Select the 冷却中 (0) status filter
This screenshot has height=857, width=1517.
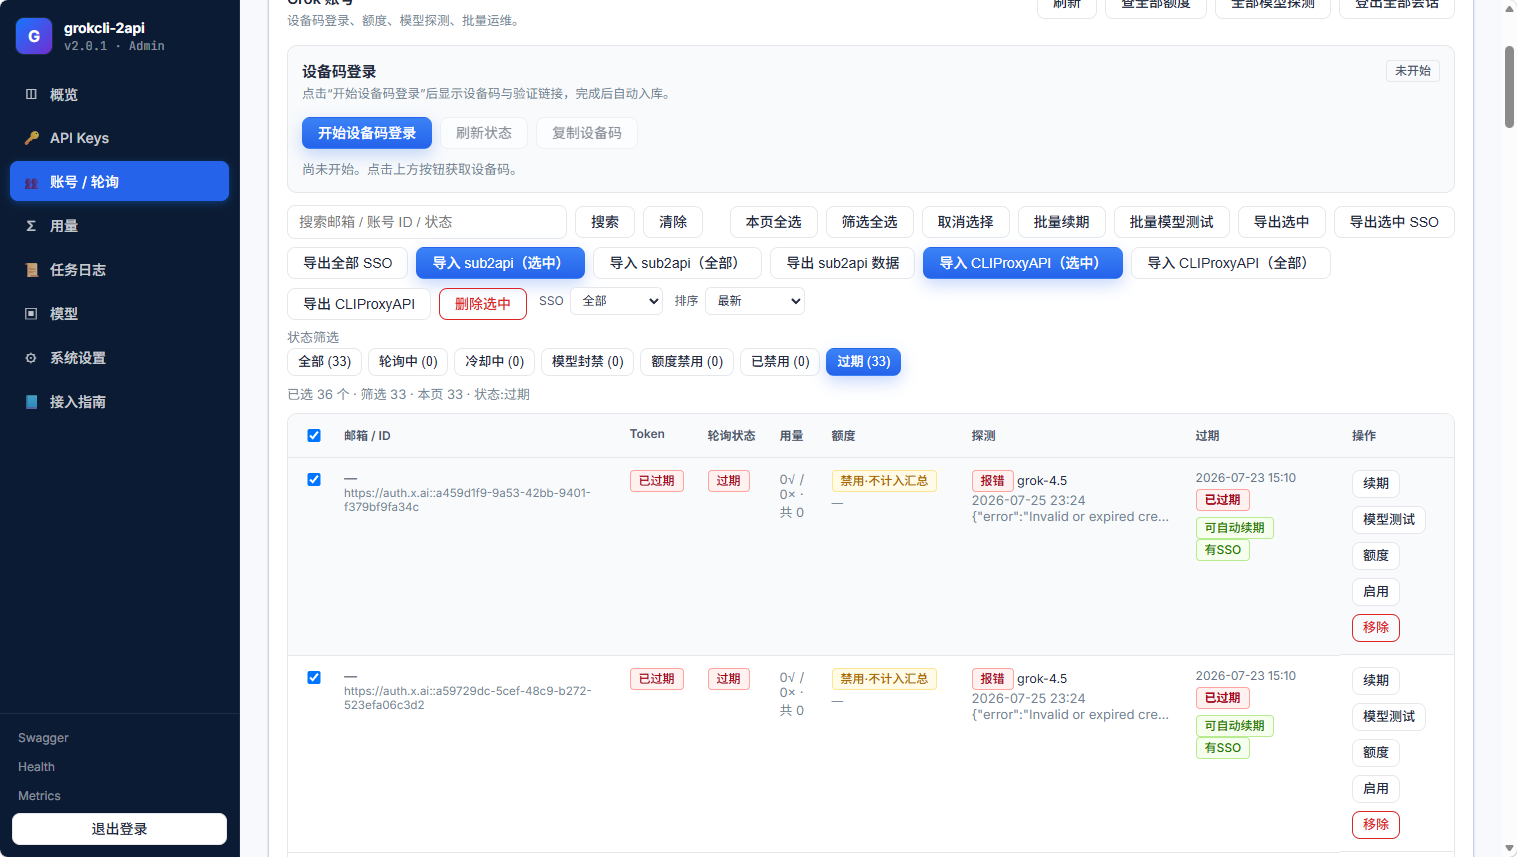[495, 361]
